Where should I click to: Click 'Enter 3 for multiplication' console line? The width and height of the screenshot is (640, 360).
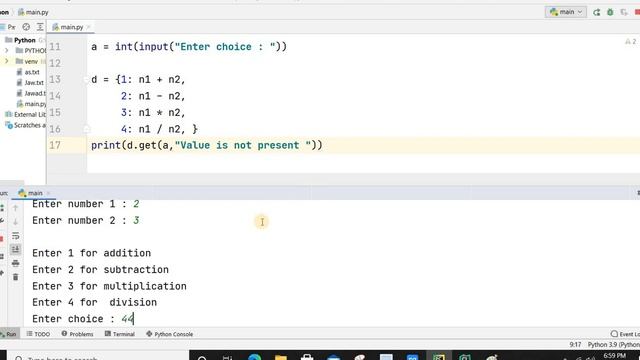[109, 286]
